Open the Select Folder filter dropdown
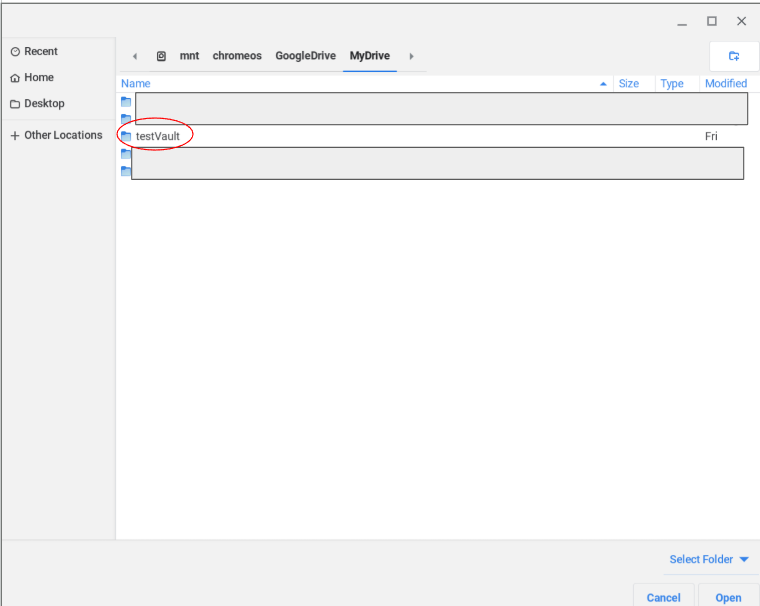760x606 pixels. [709, 559]
